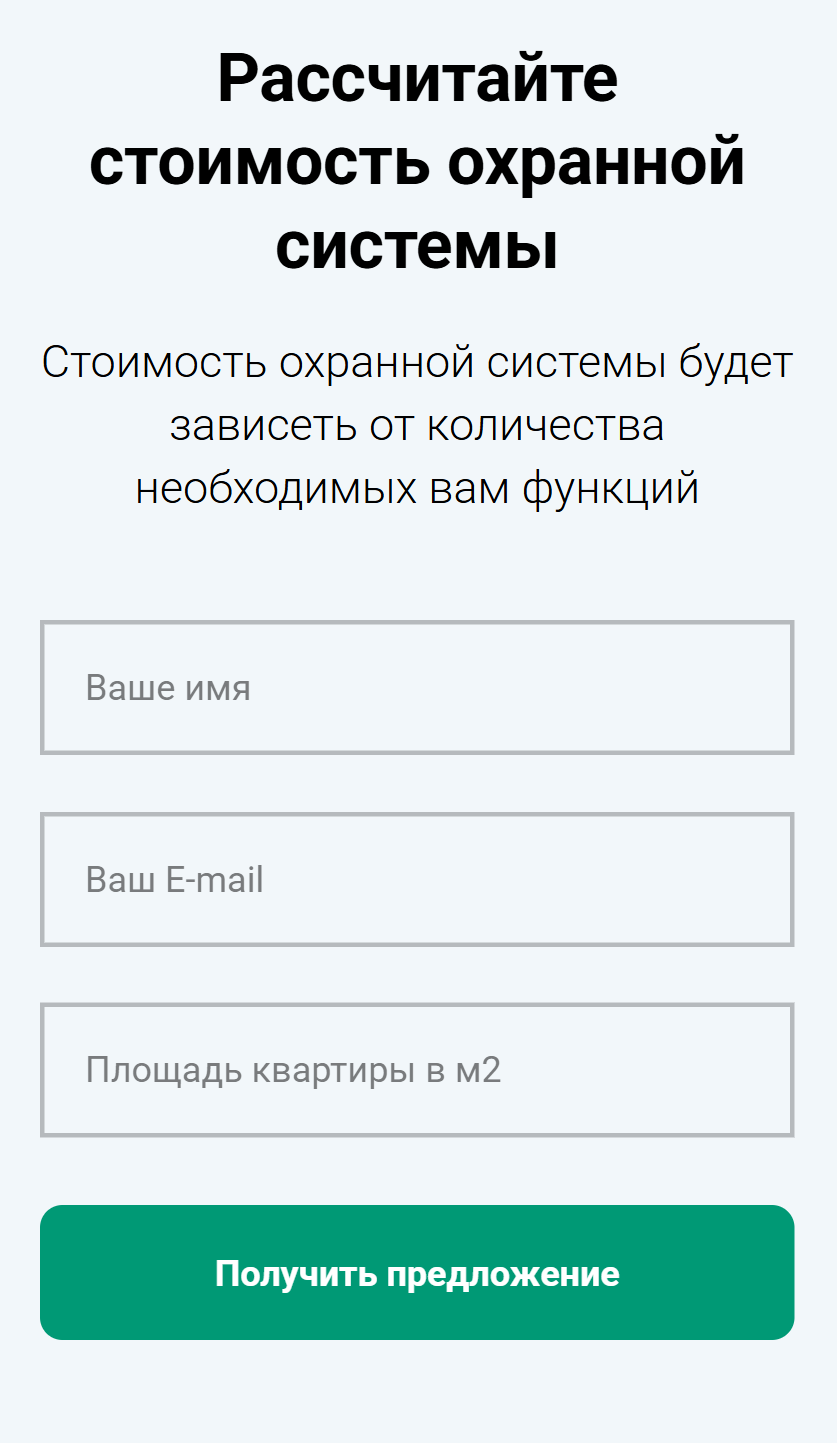Click the word "Получить" on green button
The image size is (837, 1443).
(x=295, y=1274)
